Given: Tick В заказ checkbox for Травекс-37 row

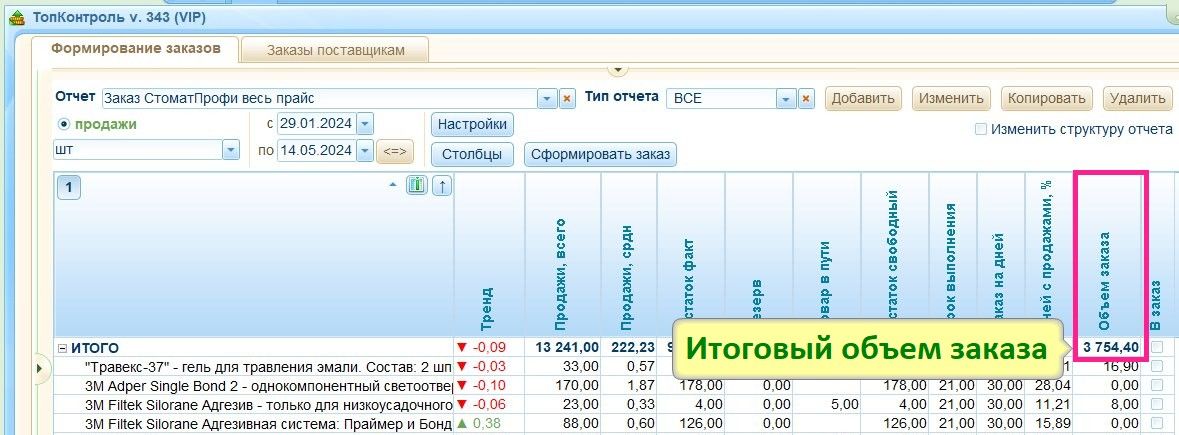Looking at the screenshot, I should point(1156,366).
